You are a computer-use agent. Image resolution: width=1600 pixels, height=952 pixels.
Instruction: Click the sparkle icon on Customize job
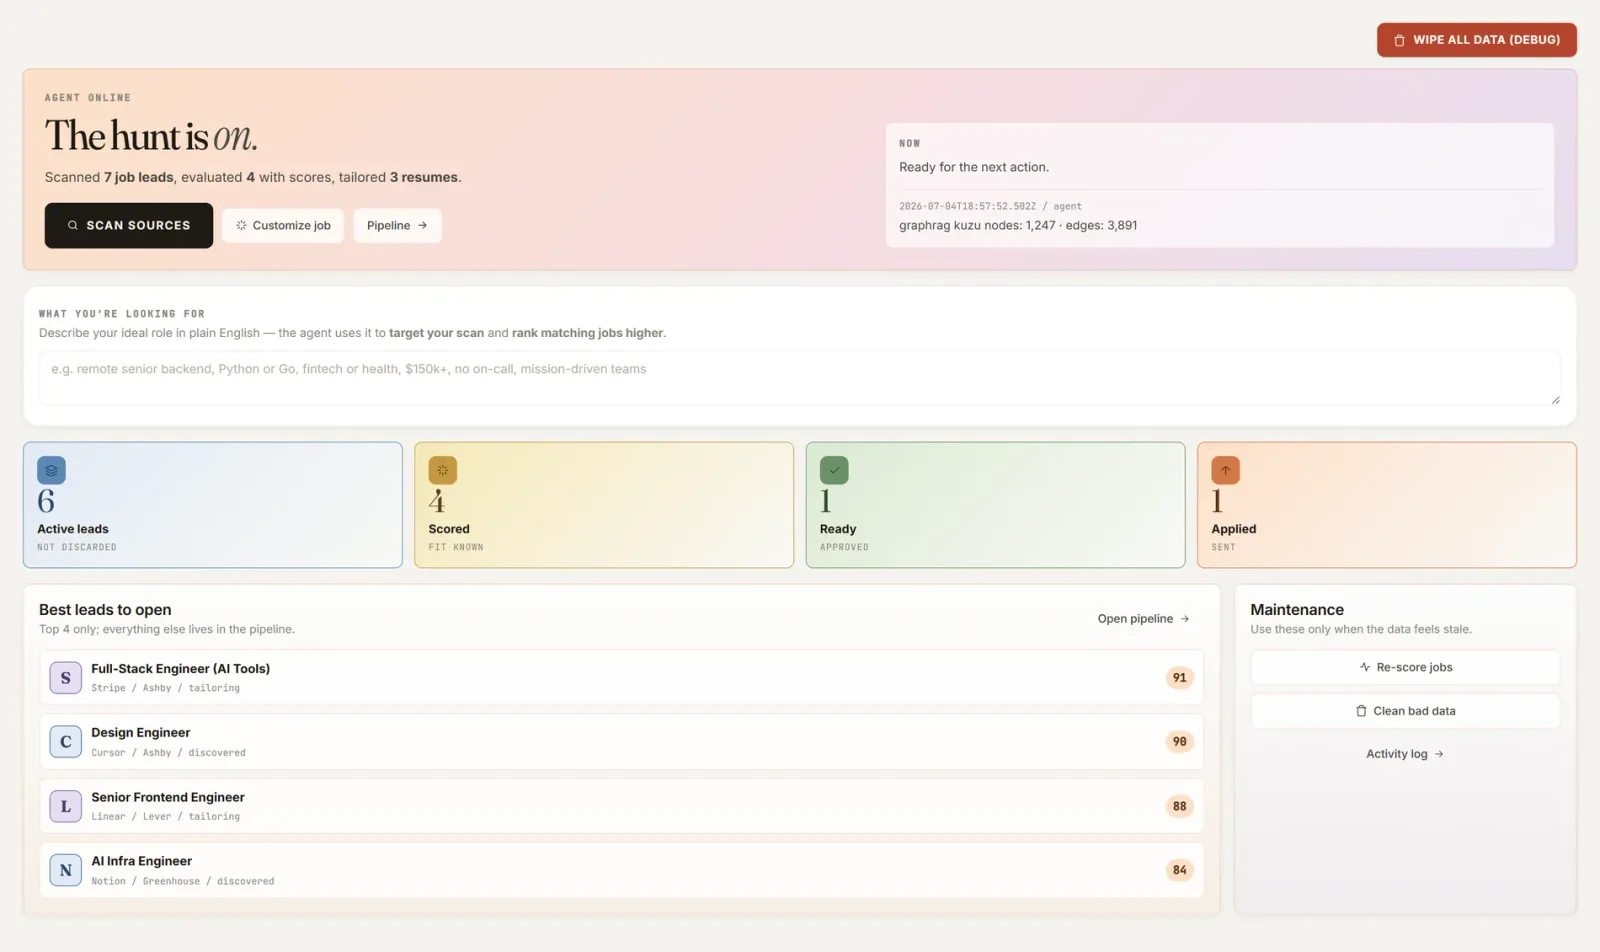click(241, 225)
